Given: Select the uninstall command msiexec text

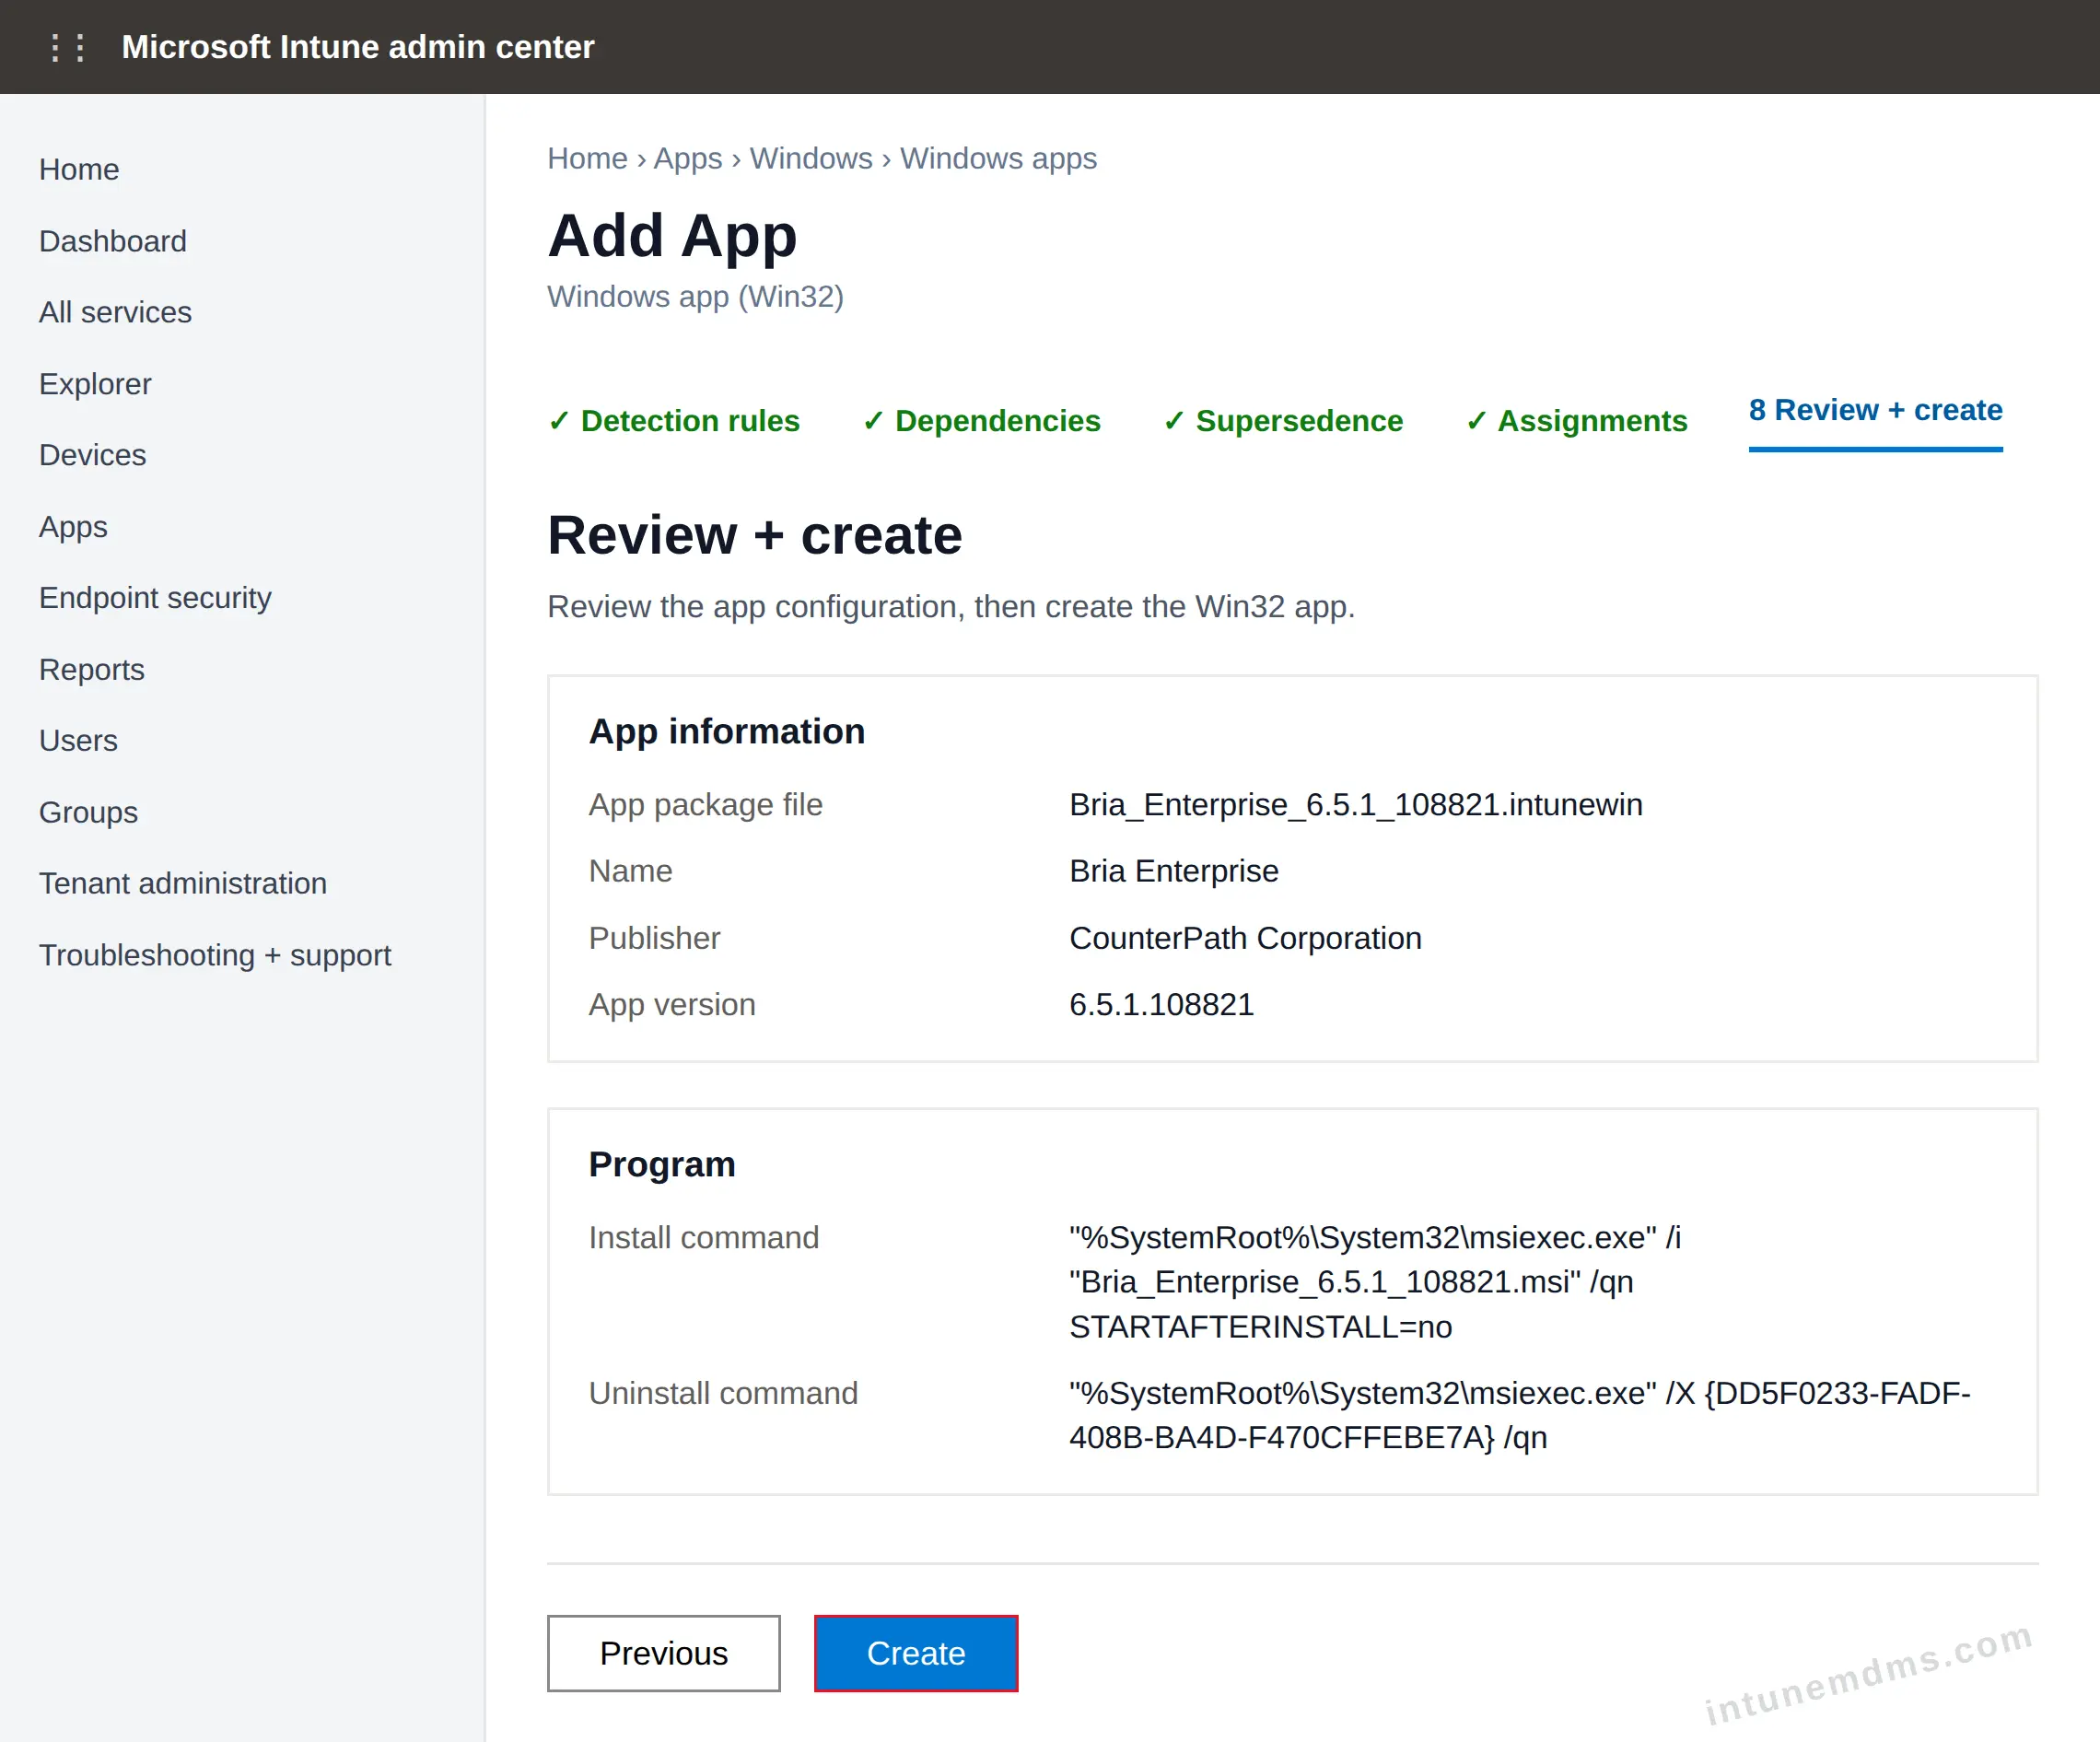Looking at the screenshot, I should [1520, 1415].
